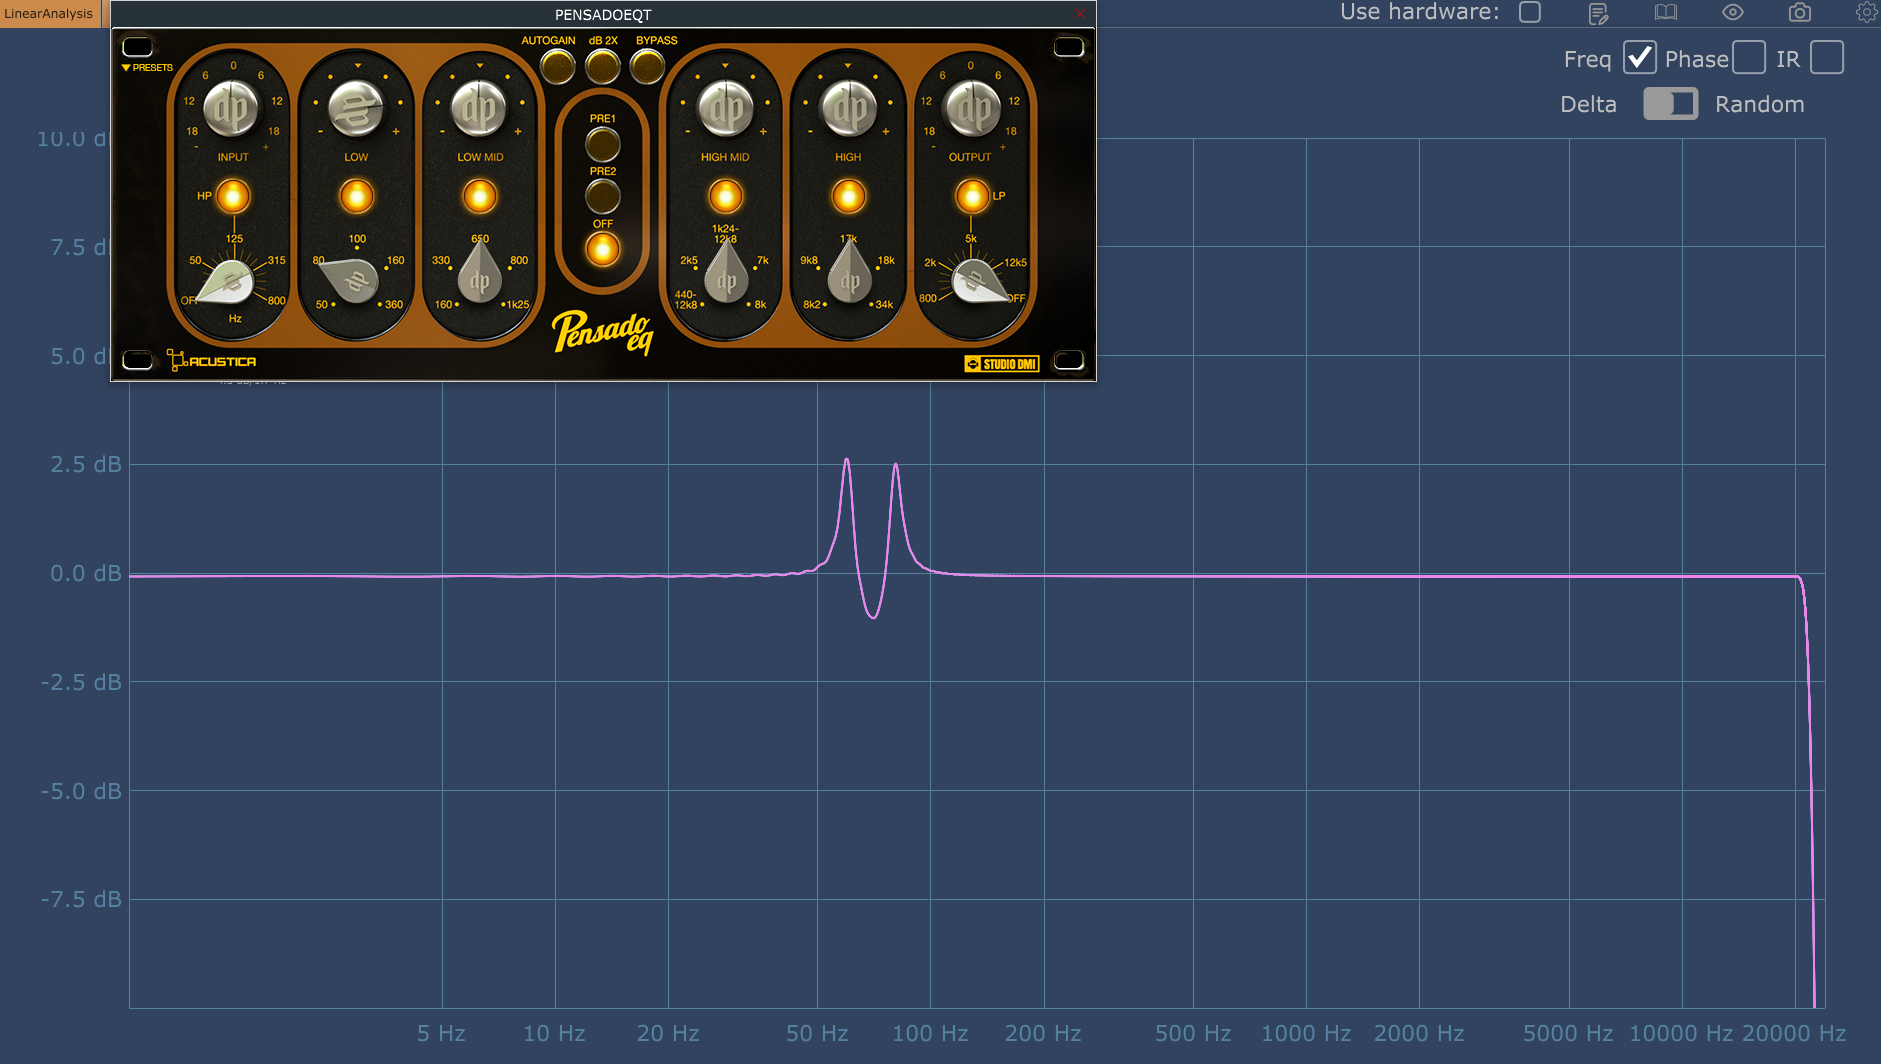
Task: Click the HIGH band gain knob
Action: point(848,110)
